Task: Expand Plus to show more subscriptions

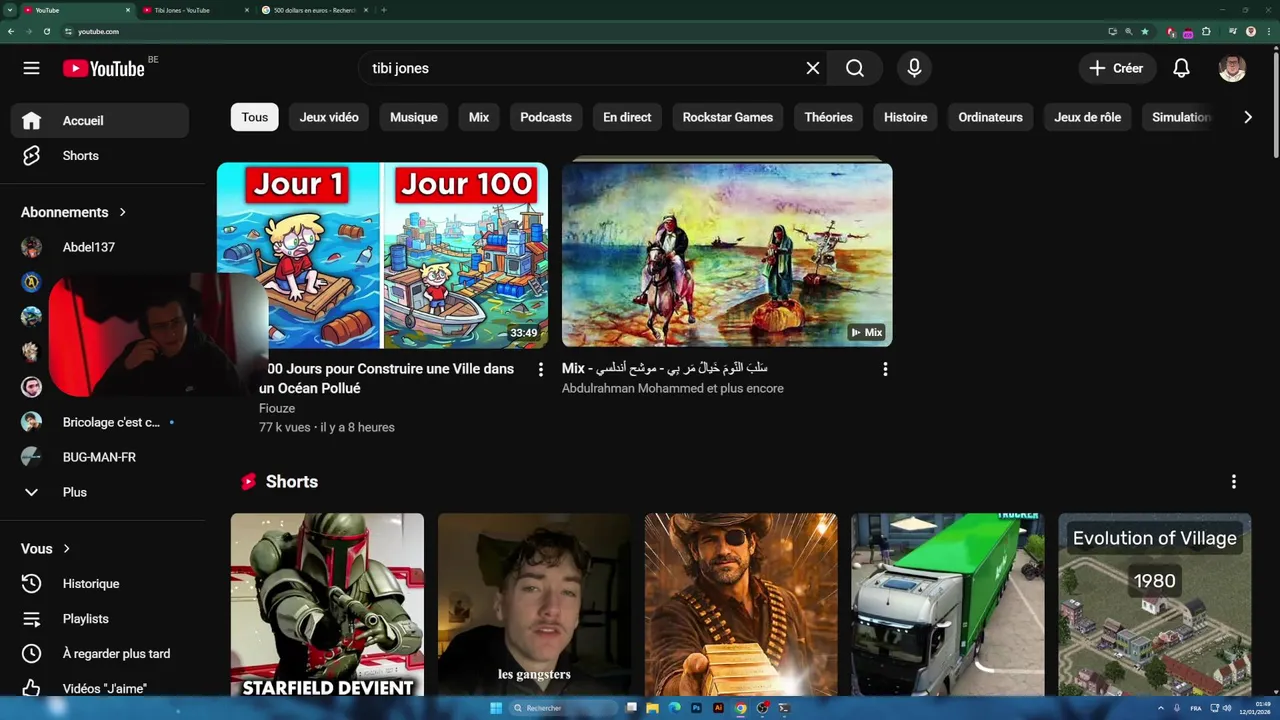Action: coord(100,492)
